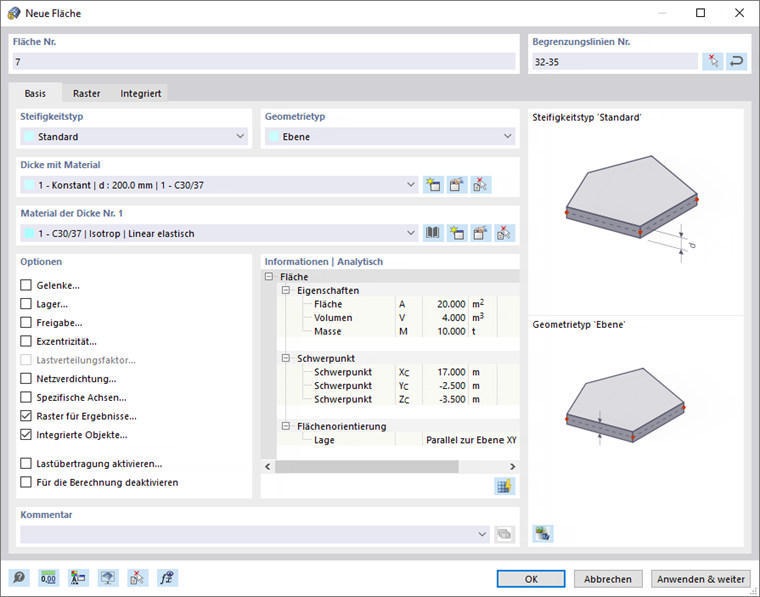Click the comment library icon beside Kommentar
Viewport: 760px width, 597px height.
[x=504, y=534]
